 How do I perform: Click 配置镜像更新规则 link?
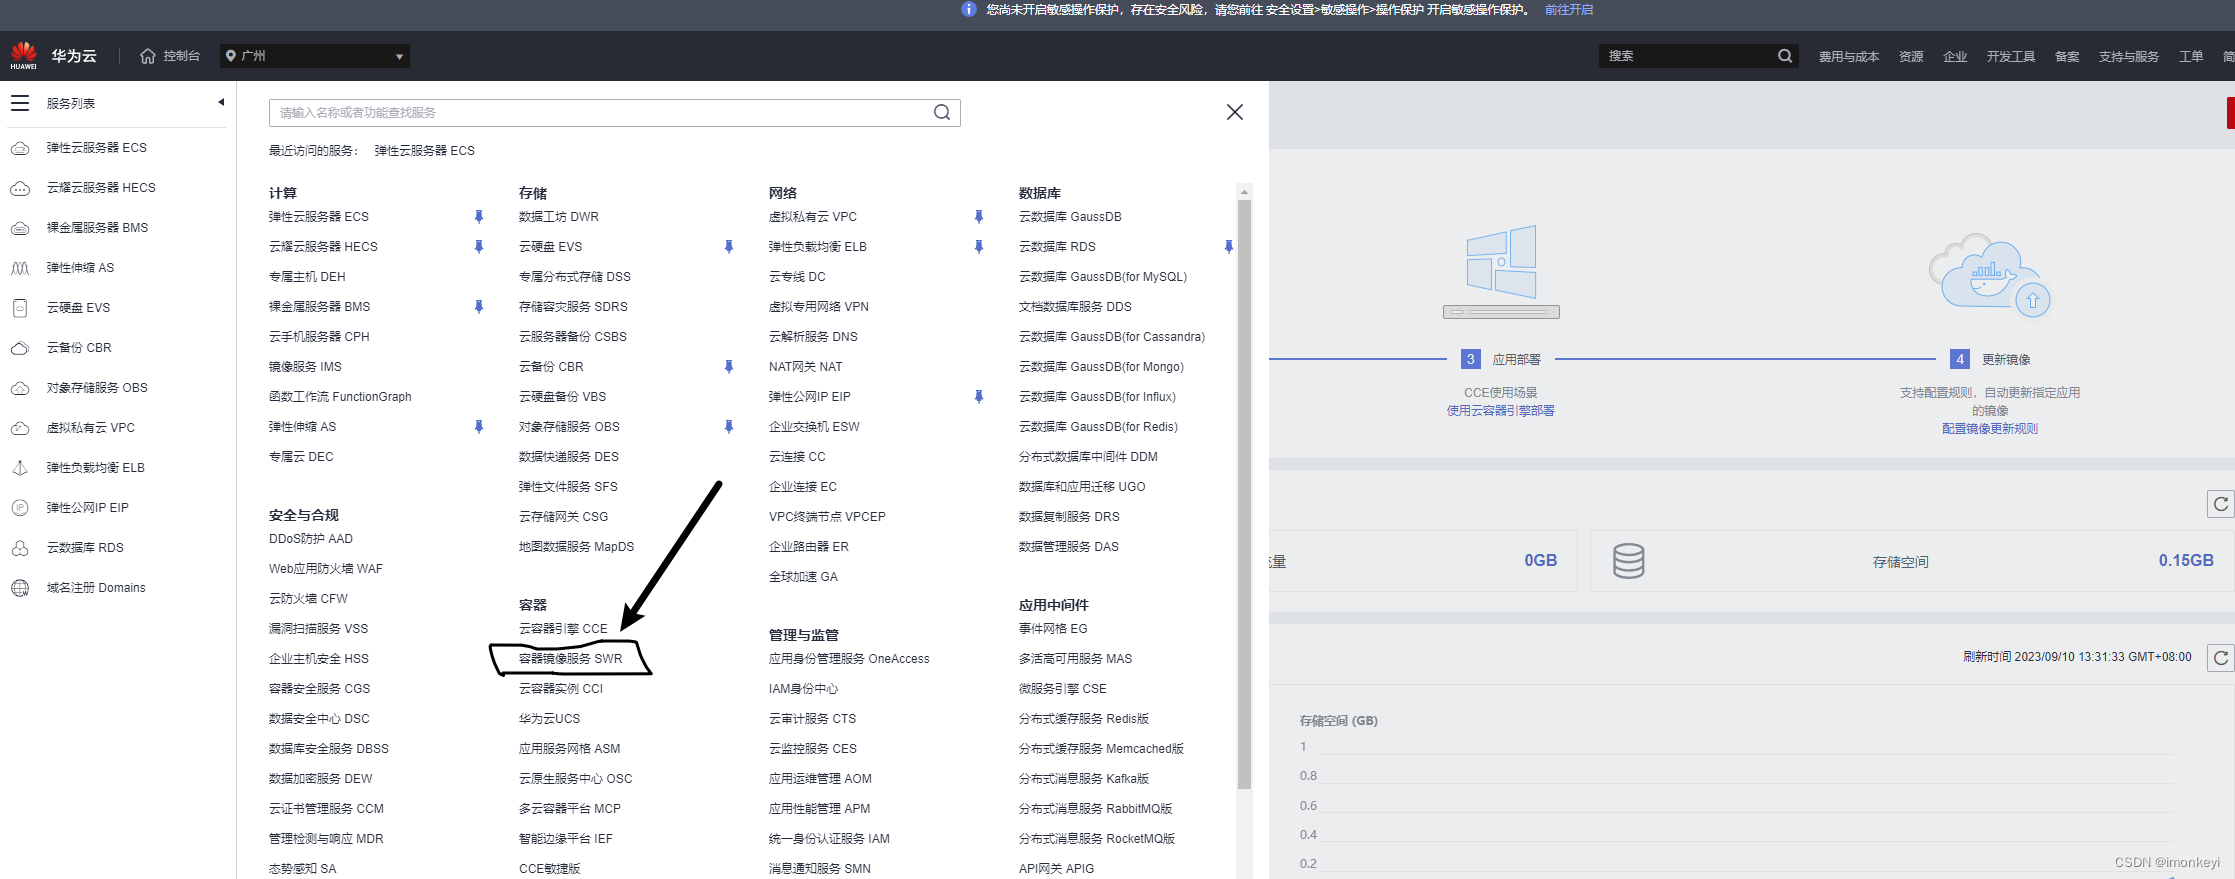click(x=1989, y=429)
